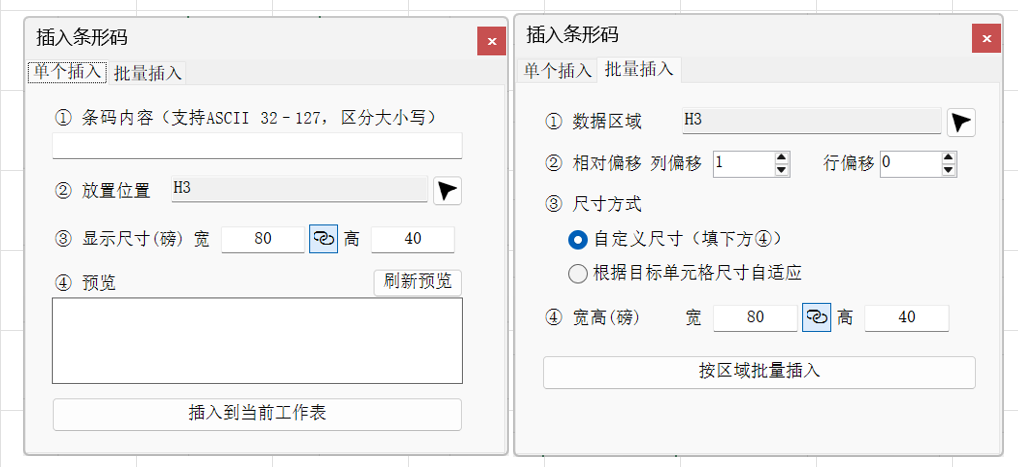Screen dimensions: 1018x467
Task: Switch to 批量插入 tab in left dialog
Action: pyautogui.click(x=148, y=73)
